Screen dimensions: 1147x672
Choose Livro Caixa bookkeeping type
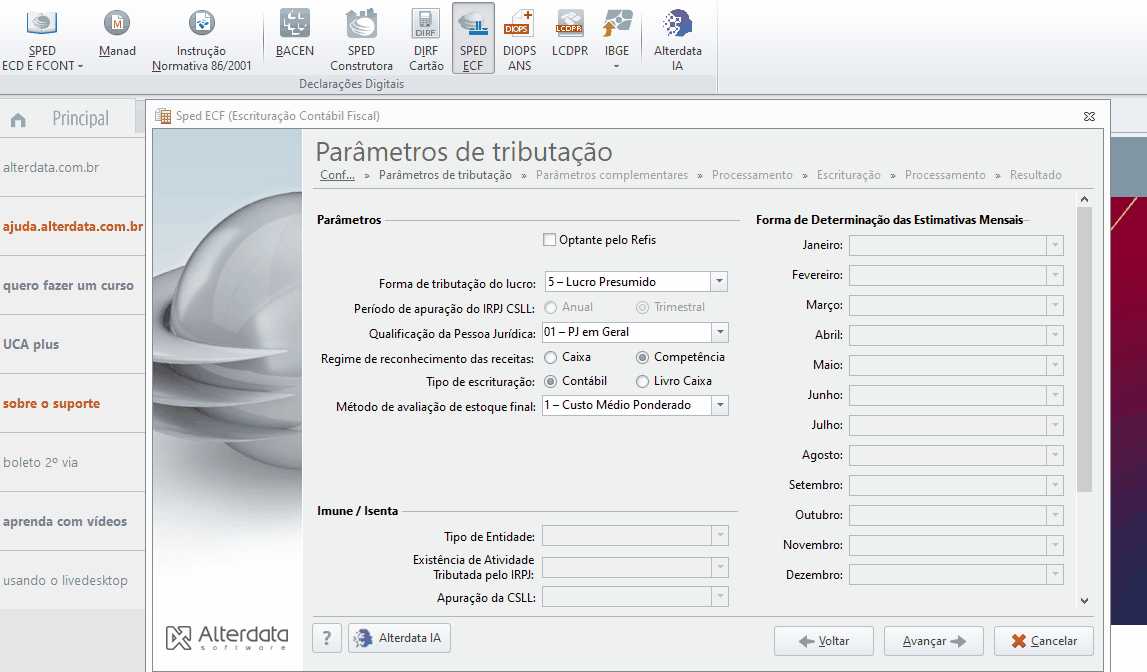[x=643, y=381]
